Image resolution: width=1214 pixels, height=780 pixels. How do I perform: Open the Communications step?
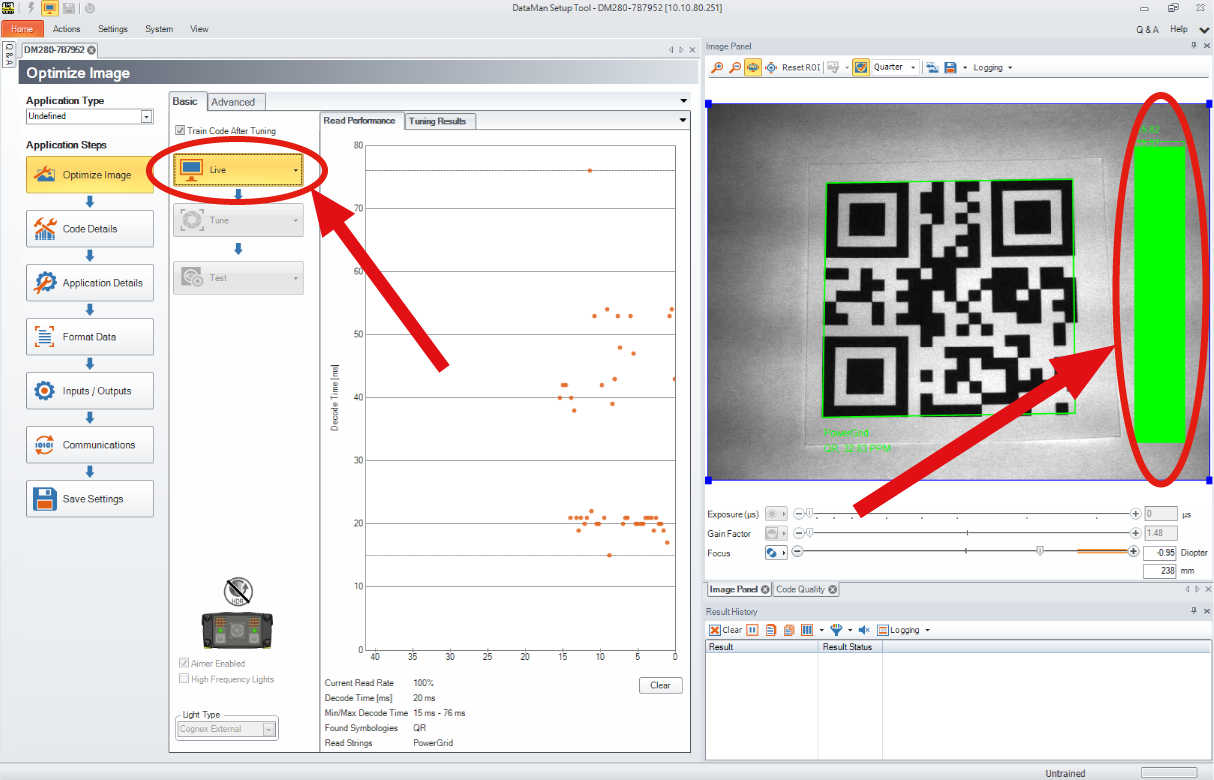[90, 445]
